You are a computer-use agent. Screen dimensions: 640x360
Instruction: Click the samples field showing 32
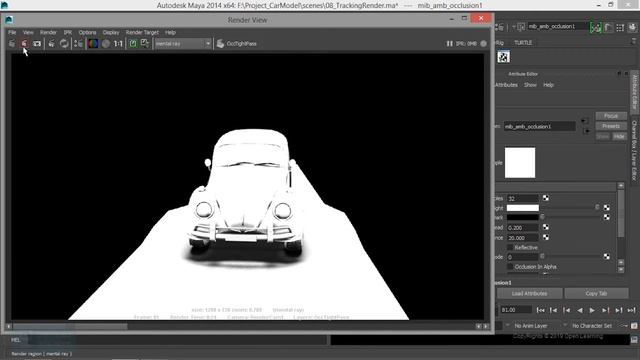(523, 198)
